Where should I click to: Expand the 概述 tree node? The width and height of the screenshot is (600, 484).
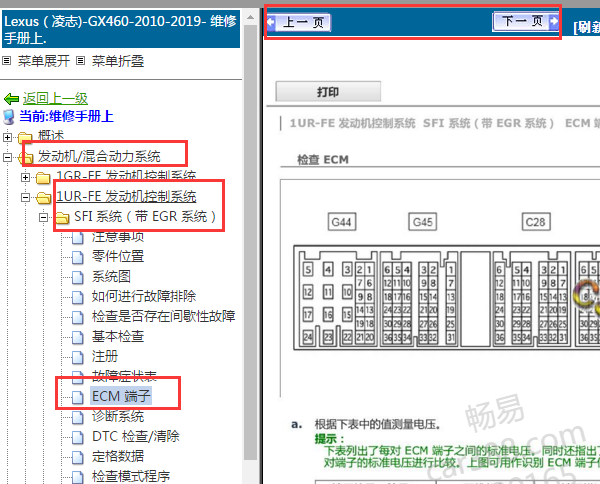tap(7, 137)
